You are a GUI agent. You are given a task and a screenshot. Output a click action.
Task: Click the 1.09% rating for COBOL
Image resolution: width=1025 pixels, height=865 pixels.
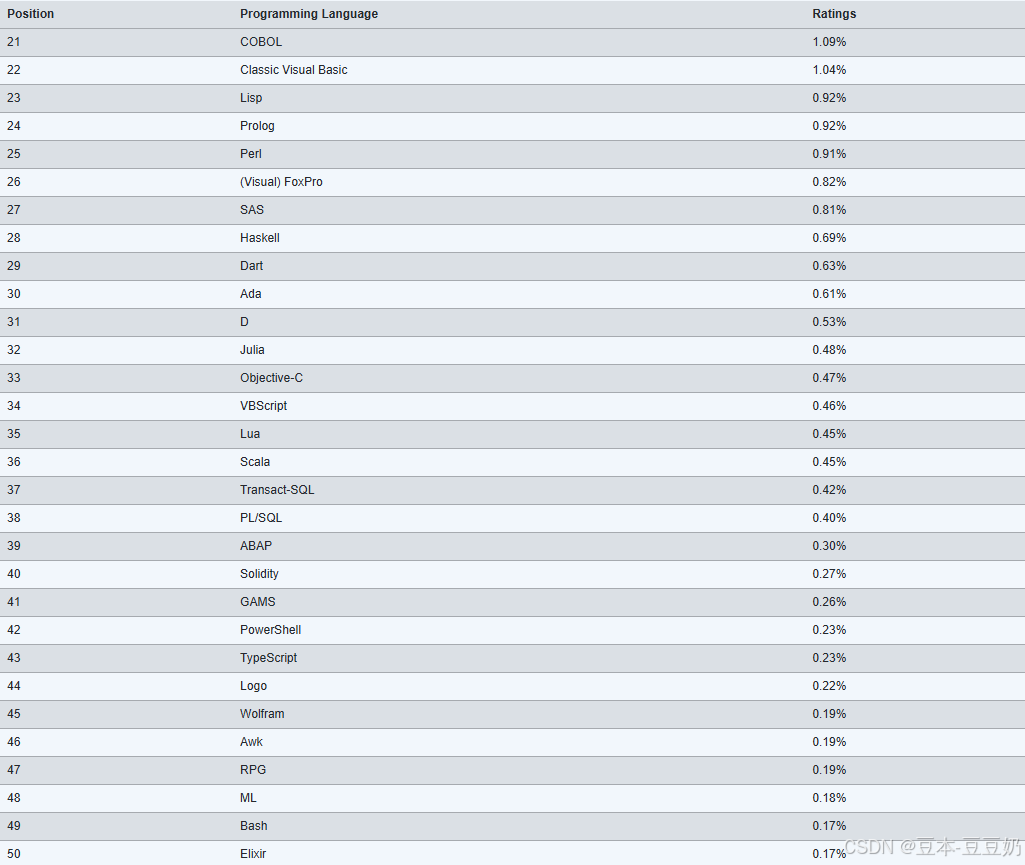coord(829,42)
